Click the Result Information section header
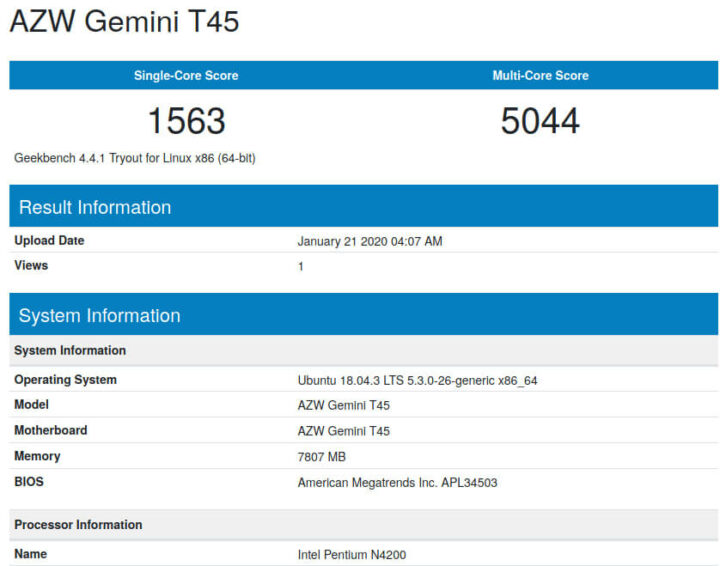The image size is (720, 566). click(95, 207)
